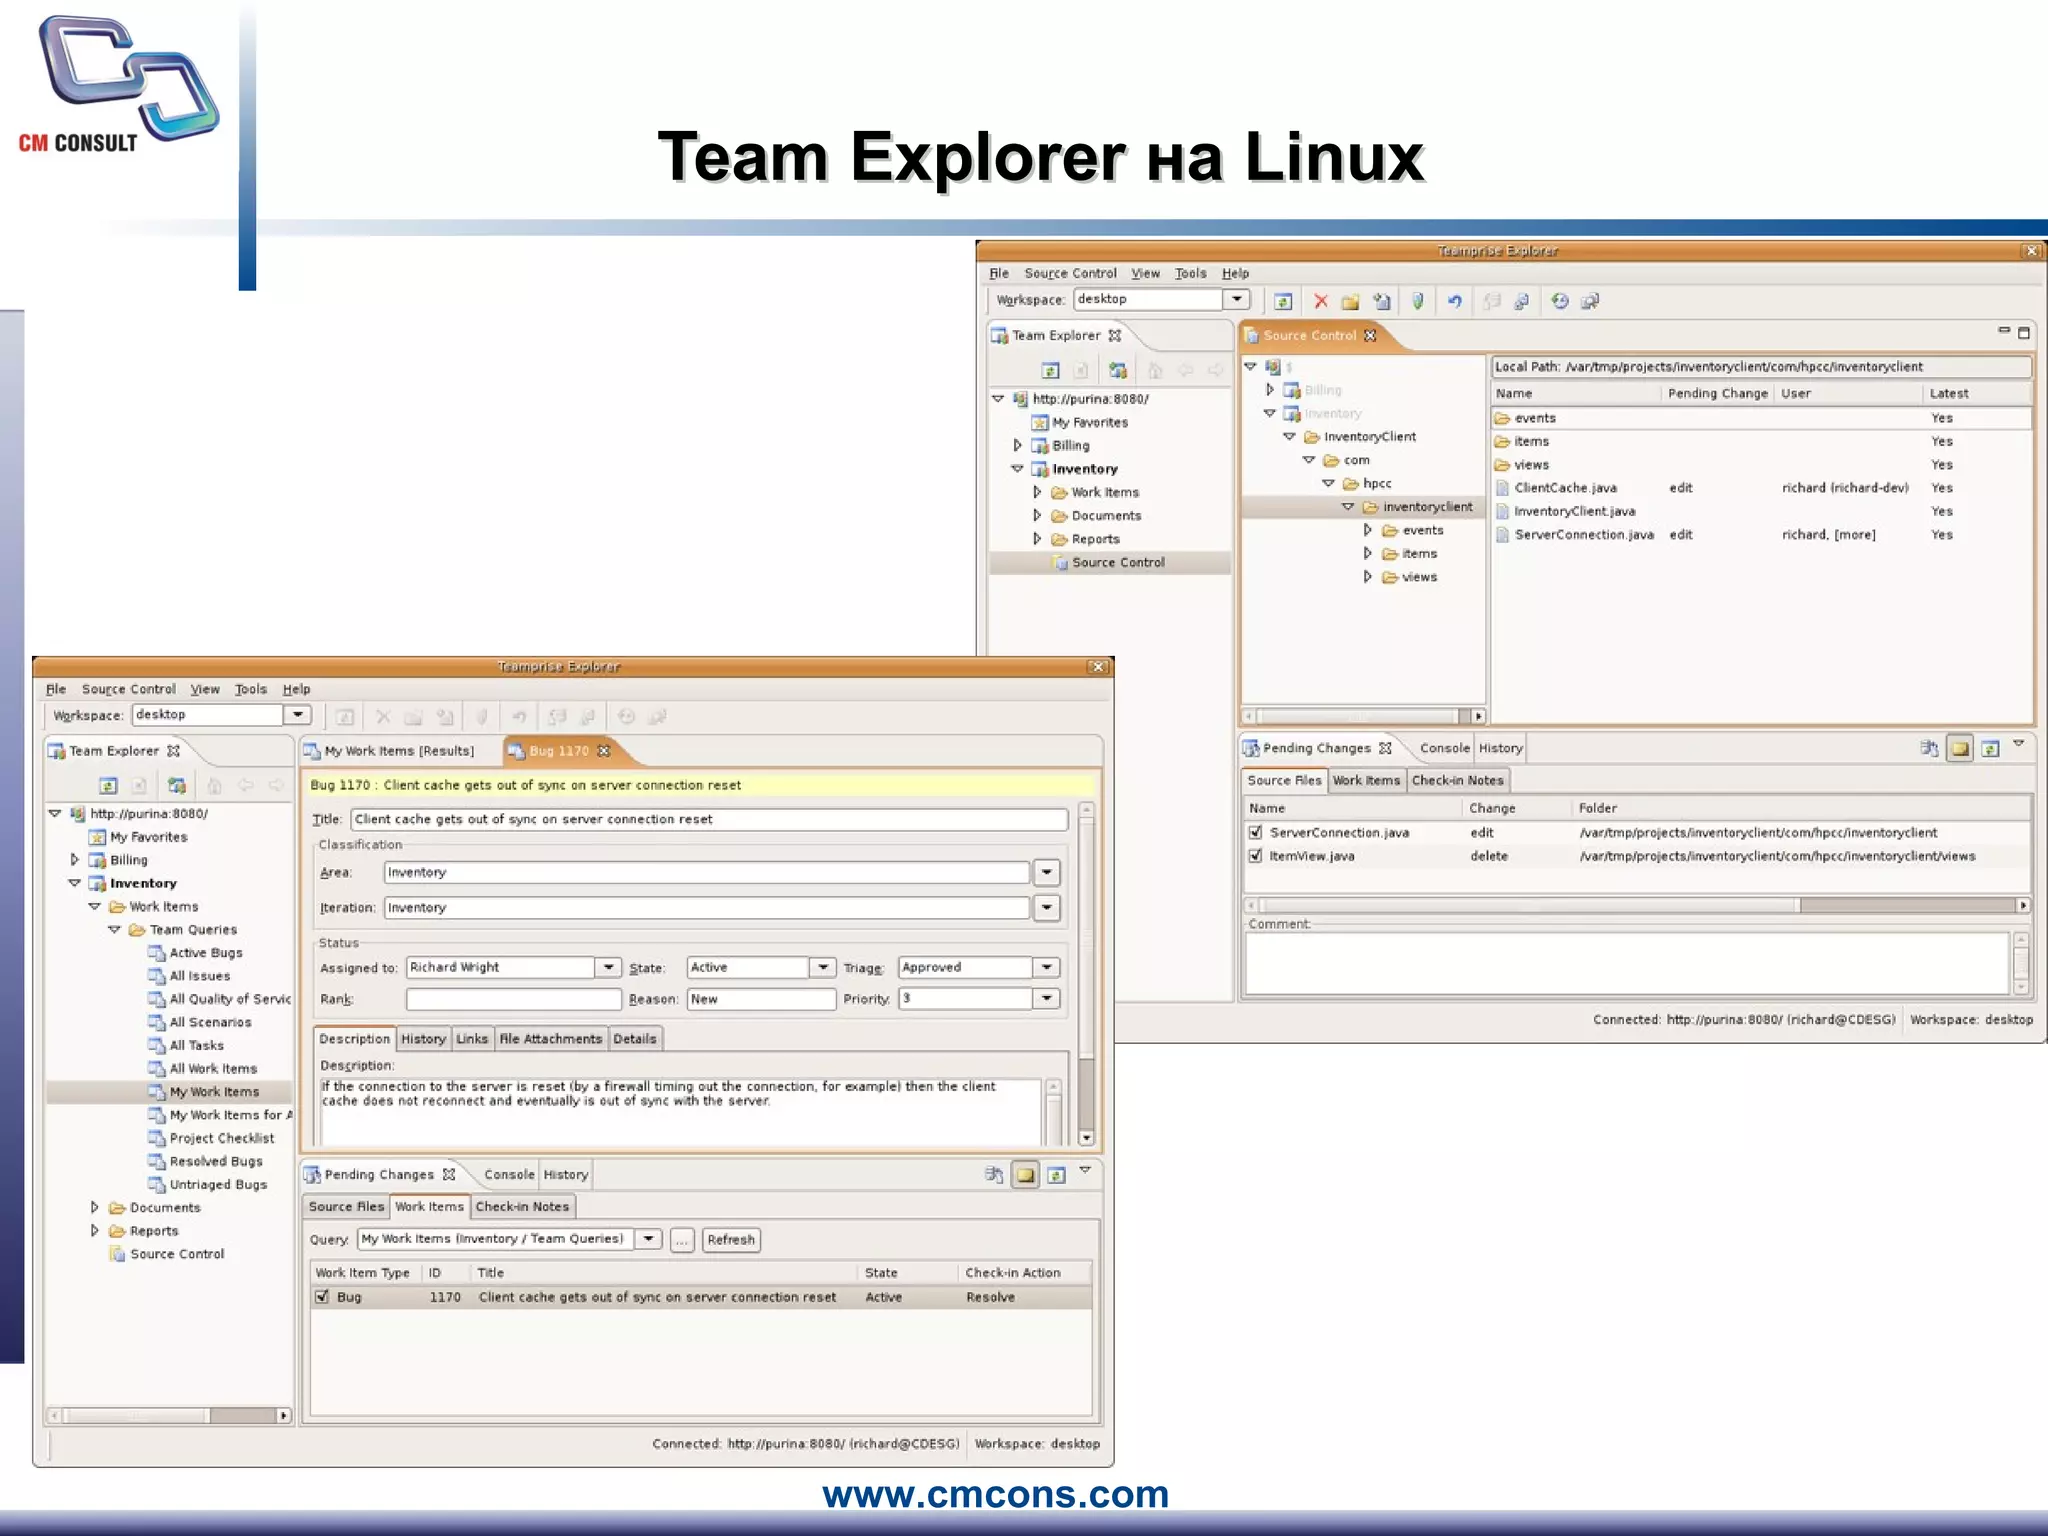Screen dimensions: 2048x1536
Task: Click the maximize view icon in the Source Control pane corner
Action: pyautogui.click(x=2023, y=332)
